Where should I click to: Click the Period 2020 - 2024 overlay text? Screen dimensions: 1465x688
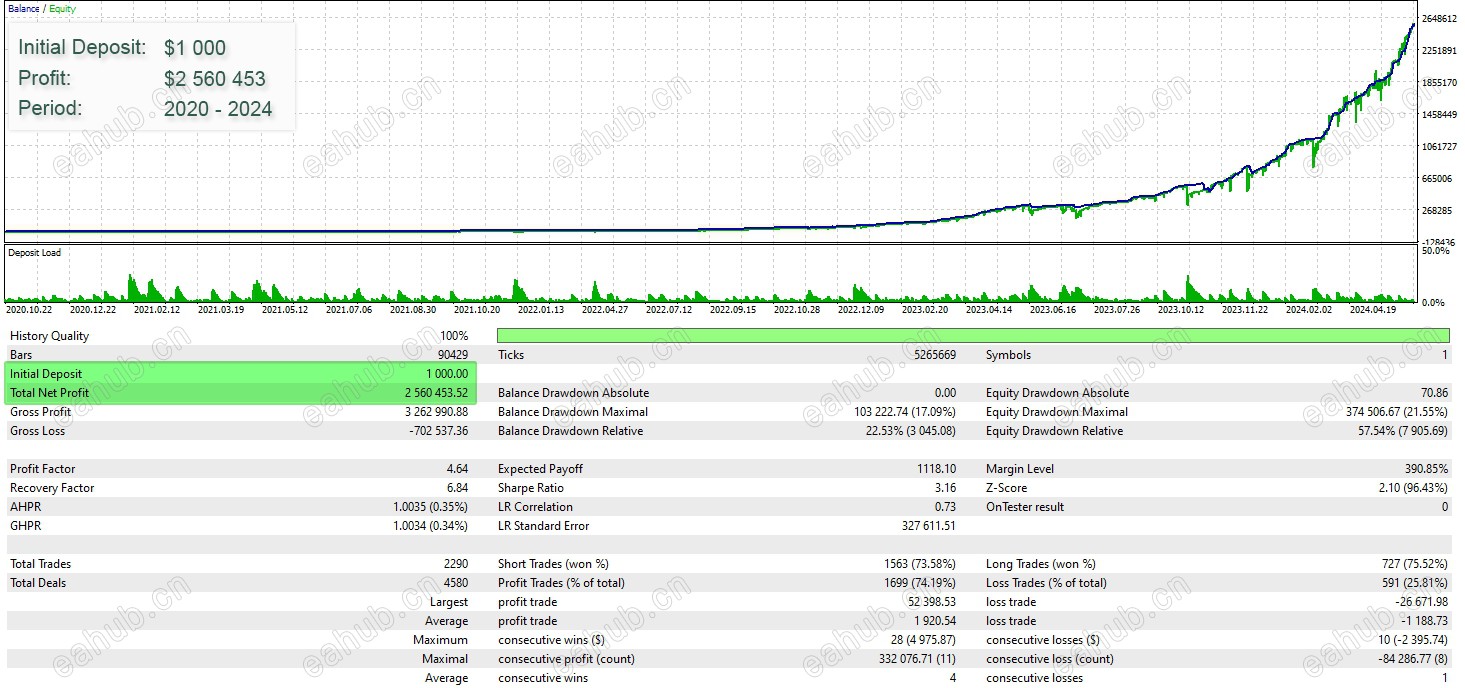(x=145, y=108)
